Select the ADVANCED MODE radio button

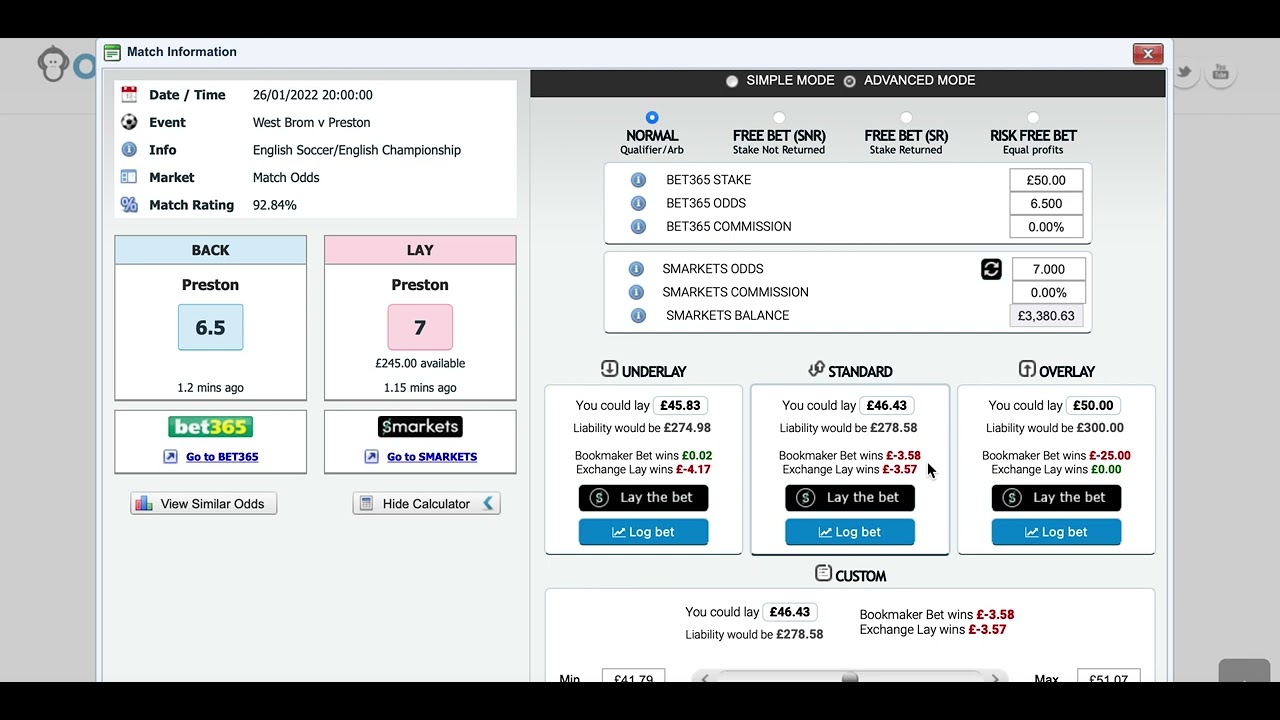pyautogui.click(x=850, y=81)
